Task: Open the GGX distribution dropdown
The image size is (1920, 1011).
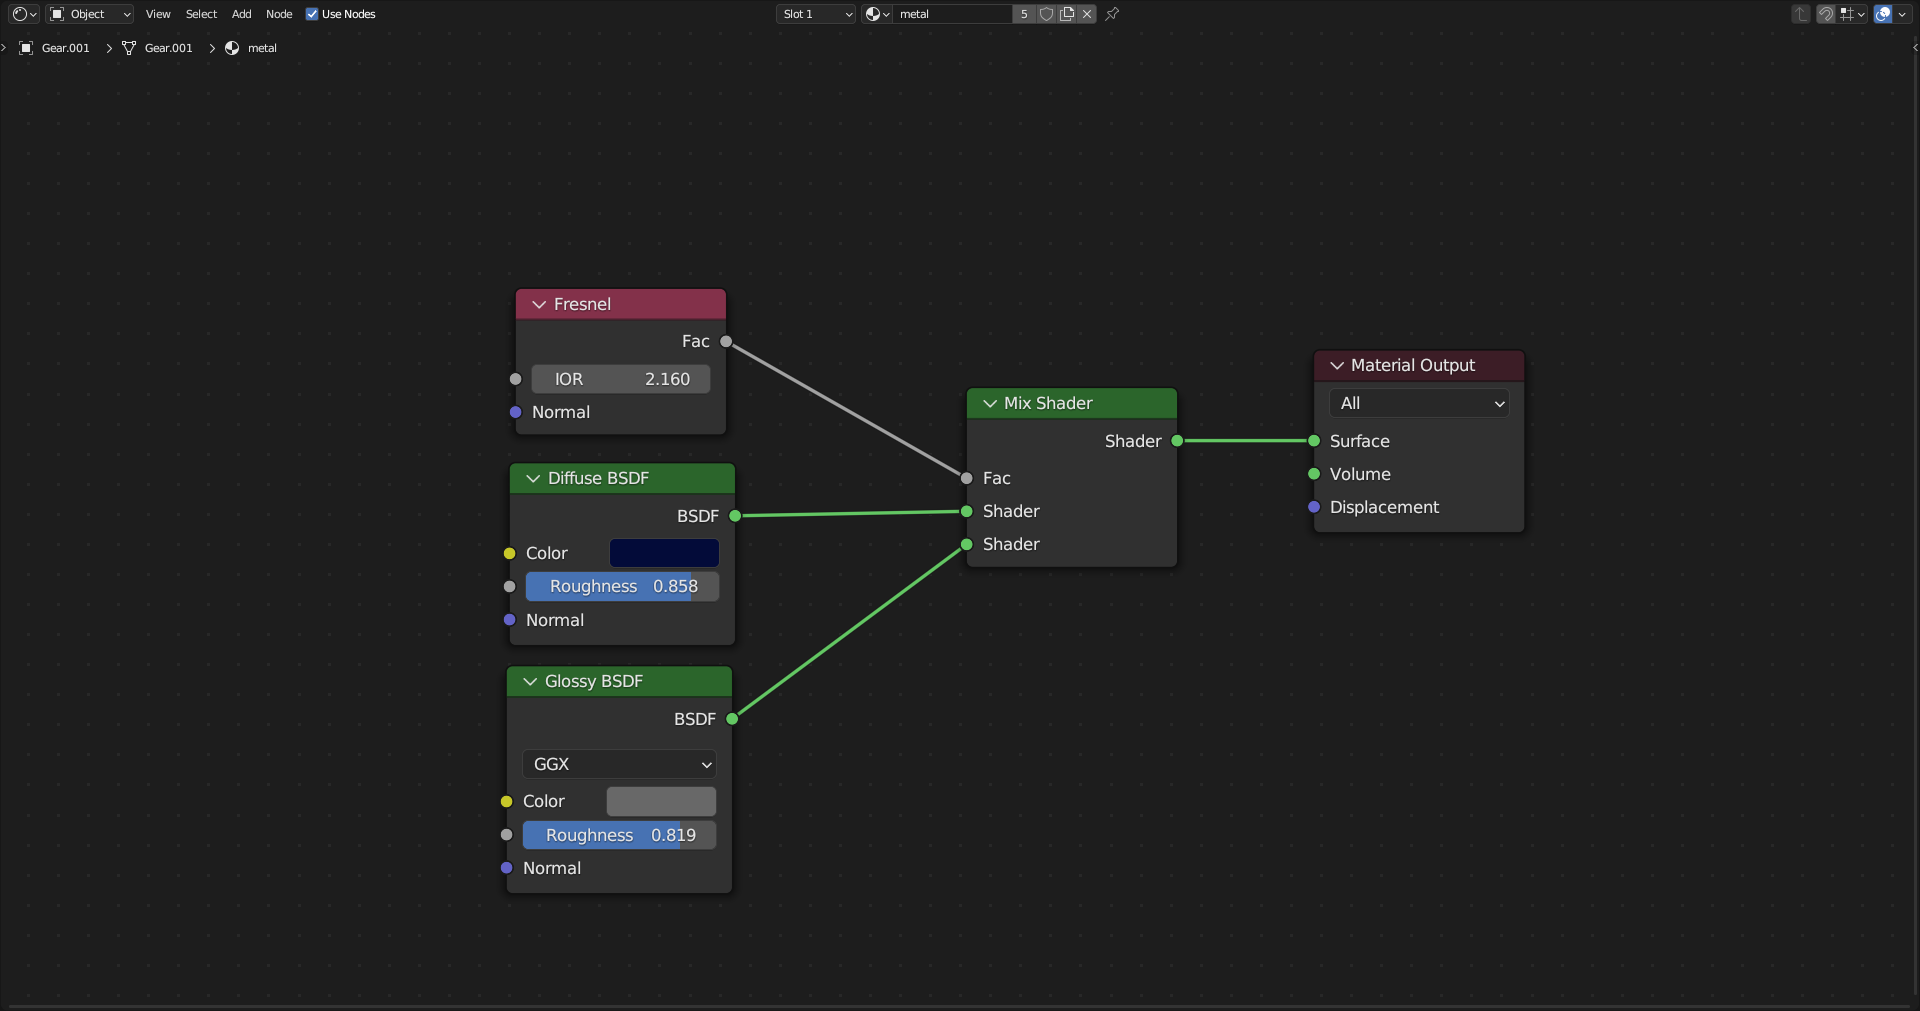Action: point(619,764)
